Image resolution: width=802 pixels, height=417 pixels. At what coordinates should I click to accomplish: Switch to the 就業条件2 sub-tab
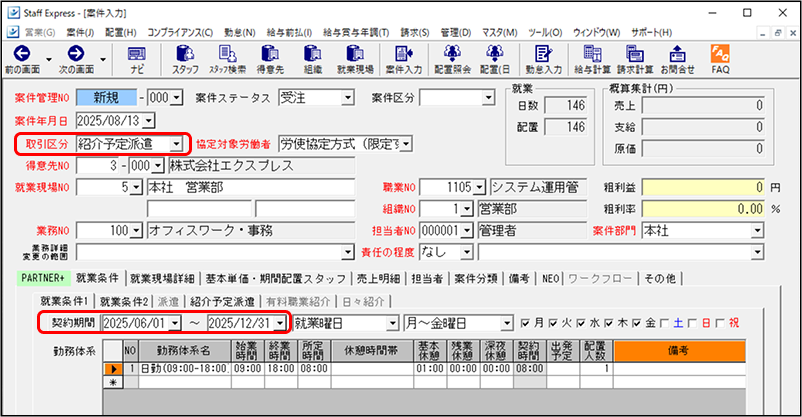tap(124, 301)
